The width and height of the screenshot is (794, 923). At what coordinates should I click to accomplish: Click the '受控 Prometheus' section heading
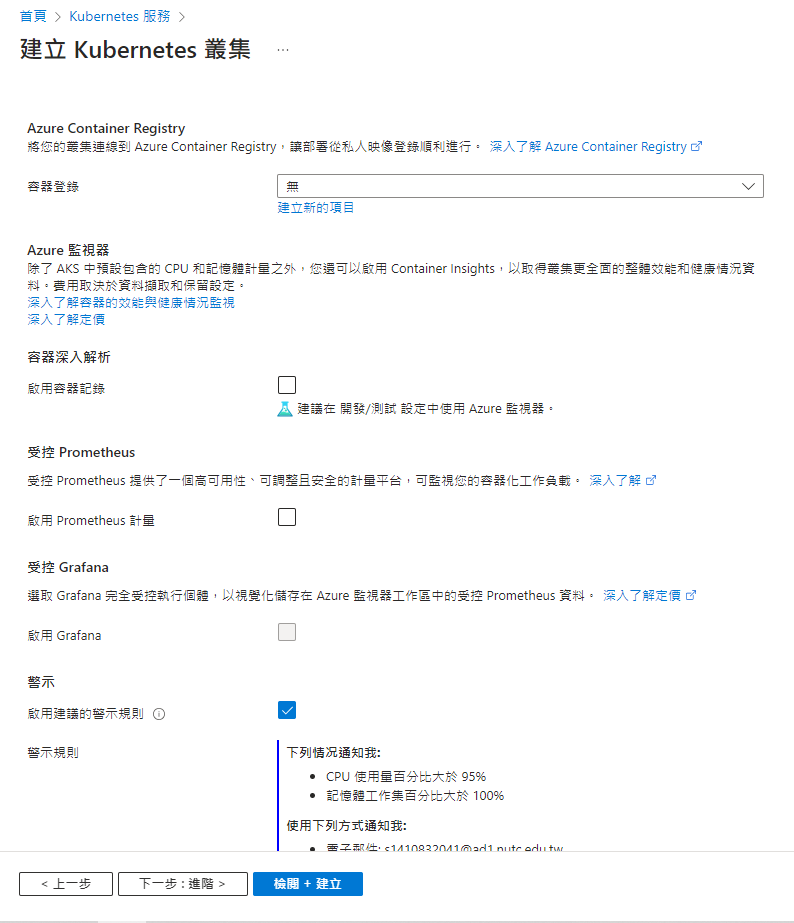click(x=81, y=453)
